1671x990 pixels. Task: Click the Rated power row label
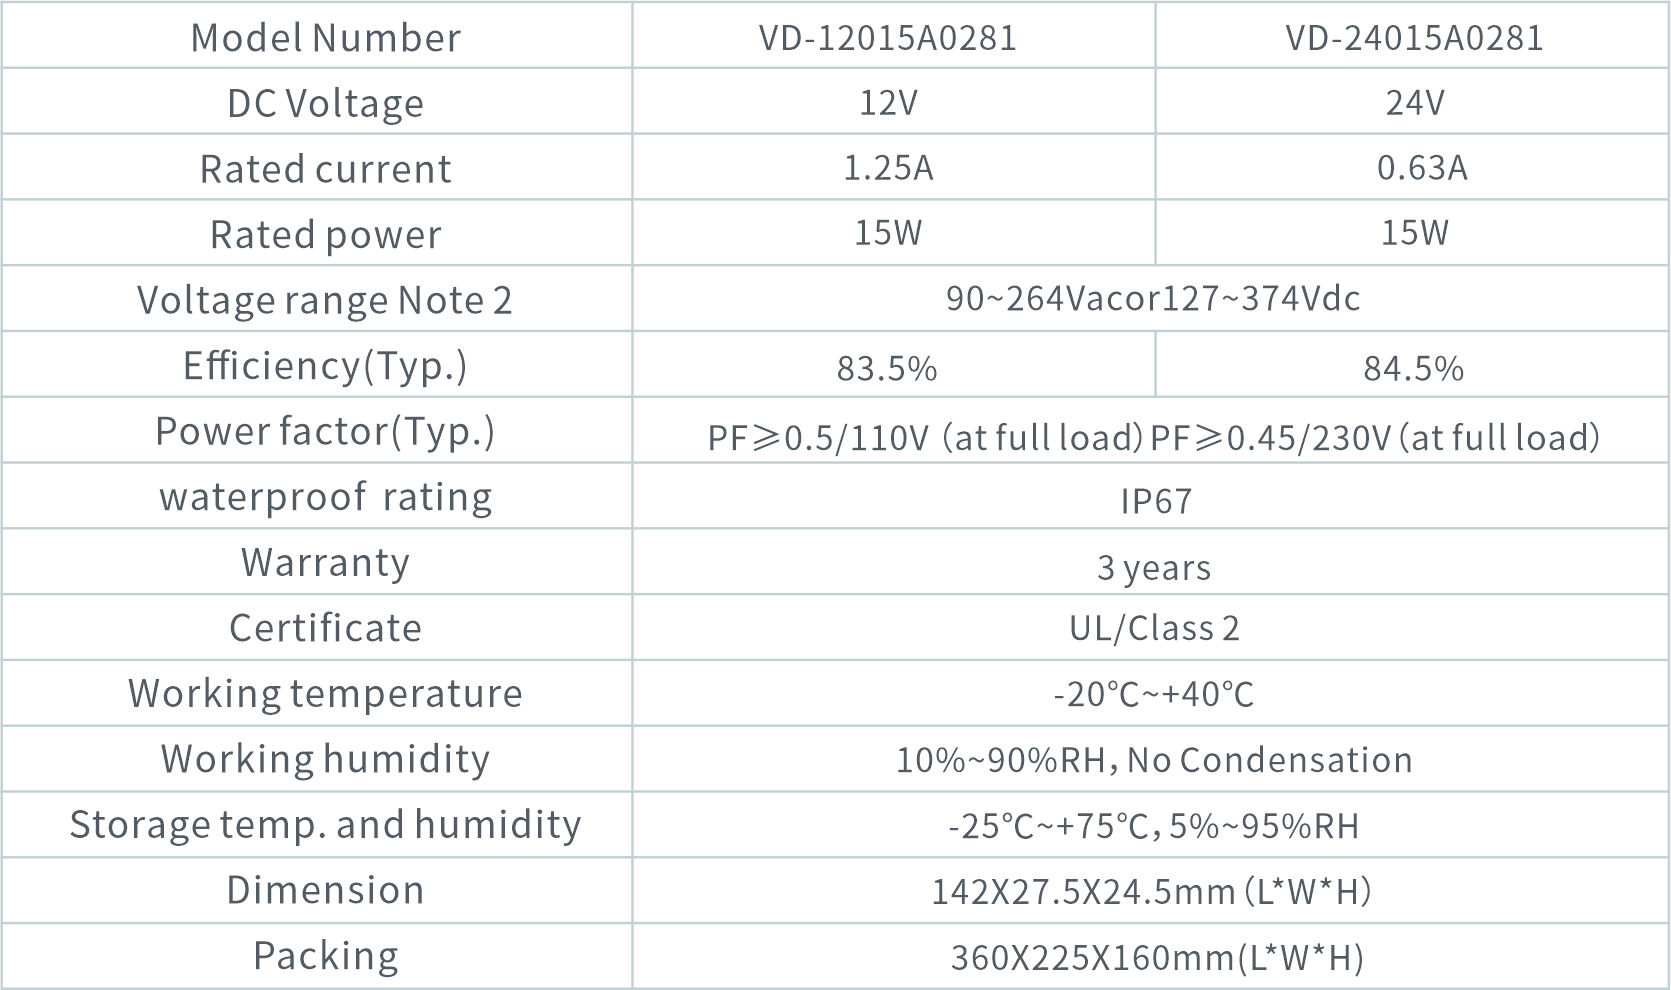point(325,235)
